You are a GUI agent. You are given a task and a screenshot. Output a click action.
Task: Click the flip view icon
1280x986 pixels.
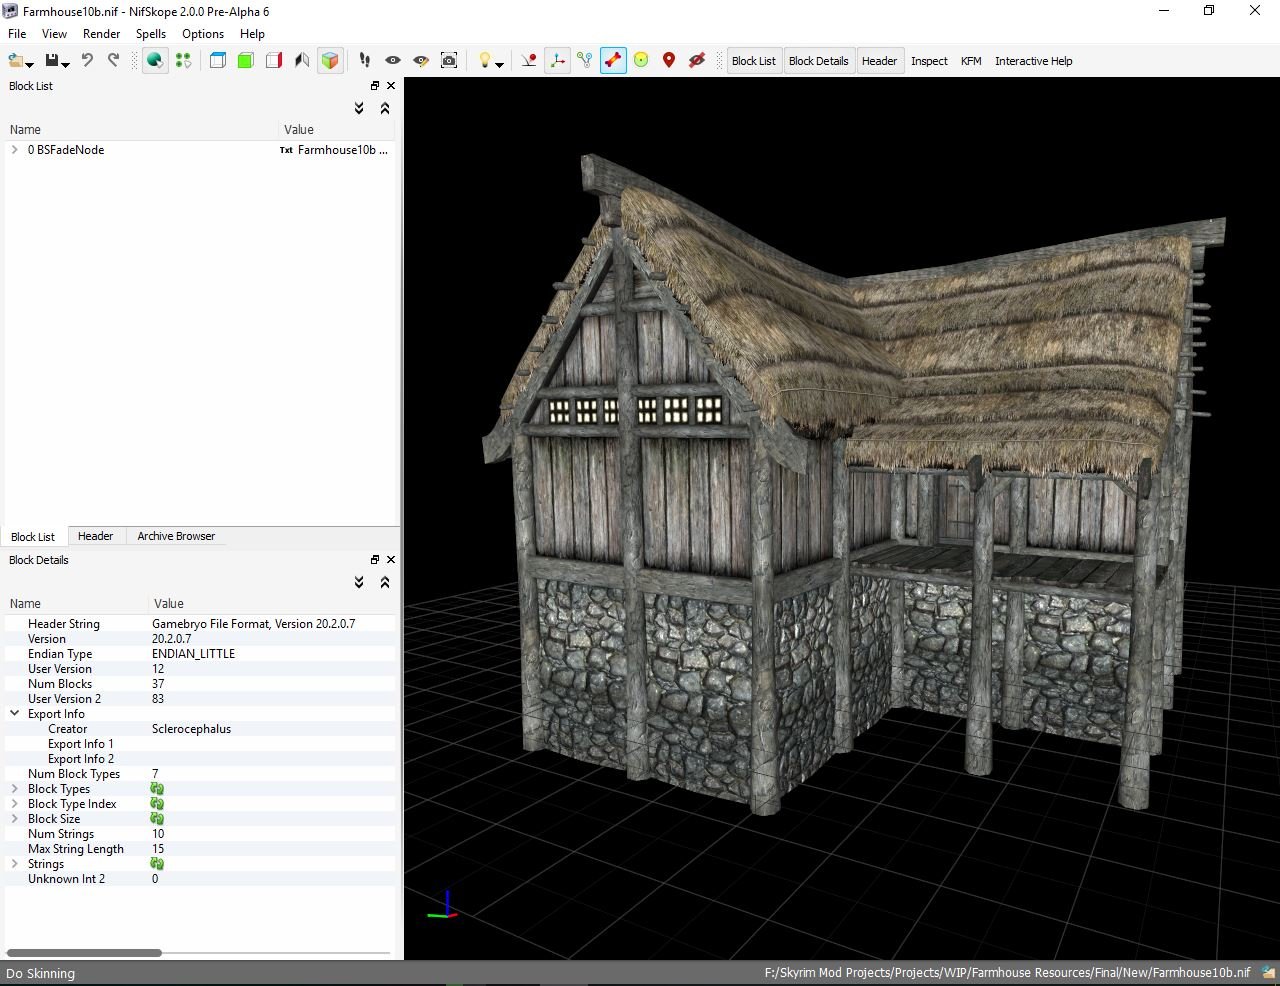(x=302, y=61)
